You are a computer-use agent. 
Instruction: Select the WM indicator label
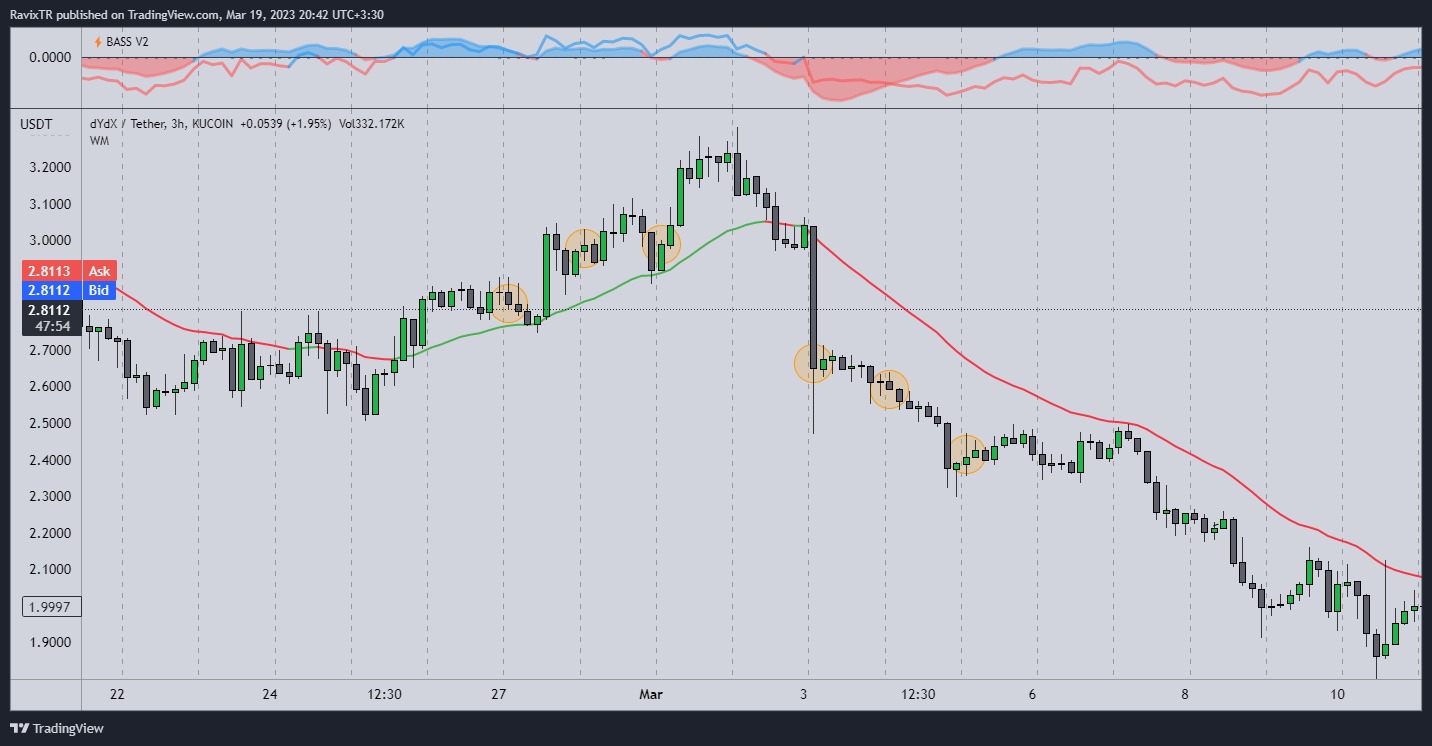[x=99, y=141]
